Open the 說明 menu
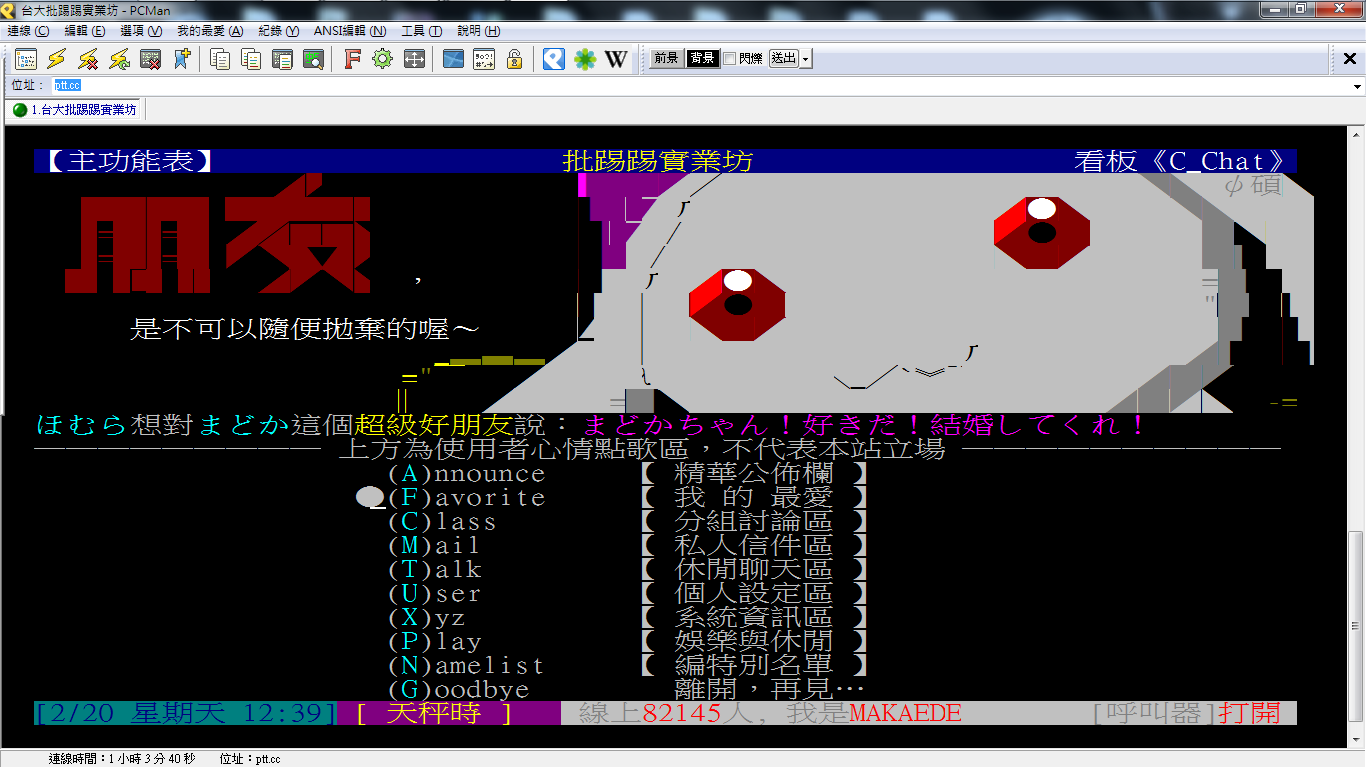 pos(479,31)
